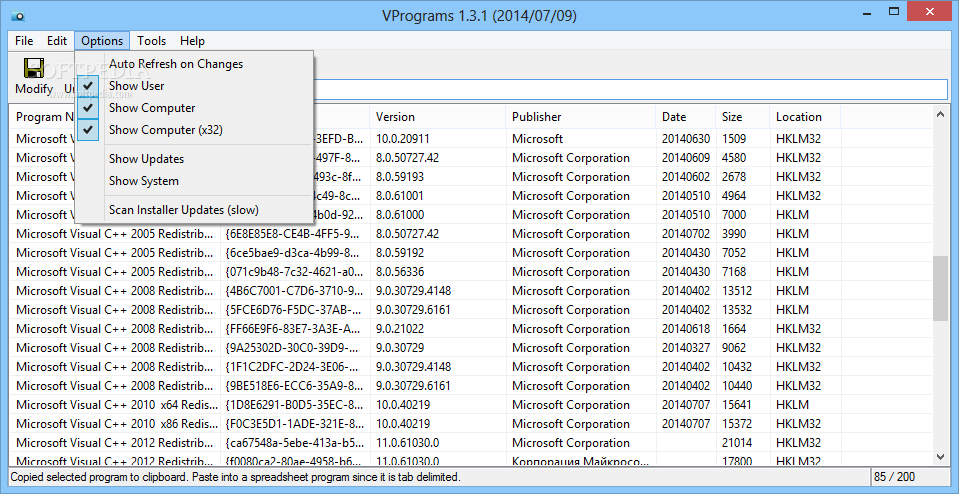Click the search filter input field

pos(631,90)
